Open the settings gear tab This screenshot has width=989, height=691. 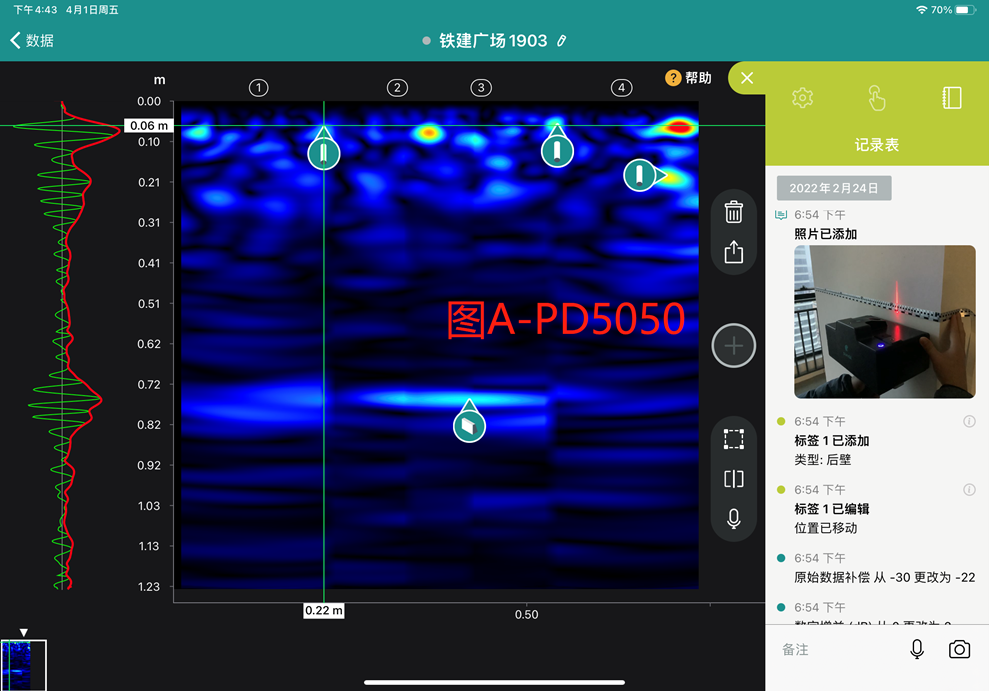tap(802, 98)
